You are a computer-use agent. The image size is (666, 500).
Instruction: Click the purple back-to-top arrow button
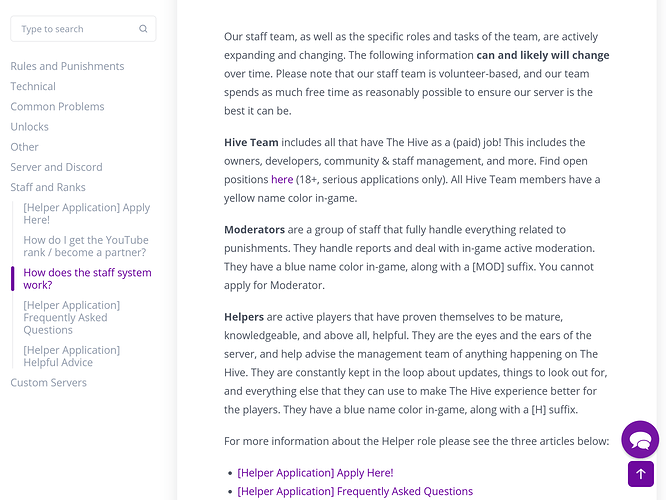[641, 474]
